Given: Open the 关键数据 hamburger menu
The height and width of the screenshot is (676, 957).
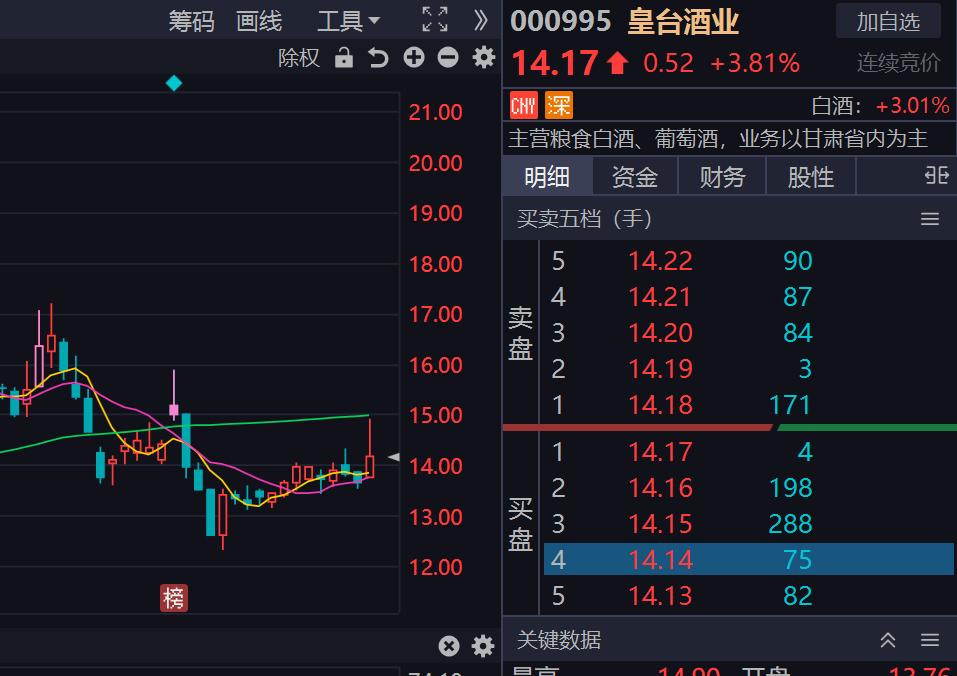Looking at the screenshot, I should point(930,640).
